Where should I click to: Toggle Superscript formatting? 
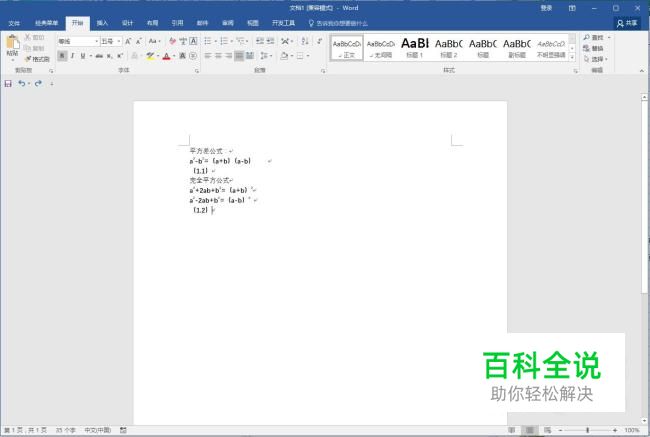[x=120, y=56]
